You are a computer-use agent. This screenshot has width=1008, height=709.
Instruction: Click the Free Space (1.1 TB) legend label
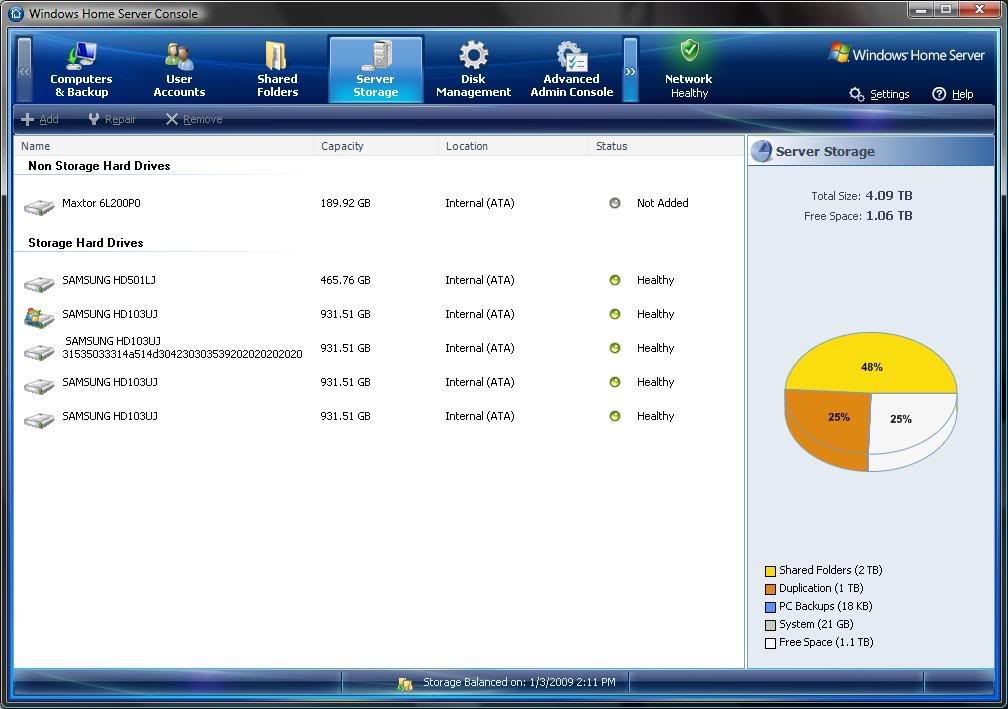click(826, 642)
